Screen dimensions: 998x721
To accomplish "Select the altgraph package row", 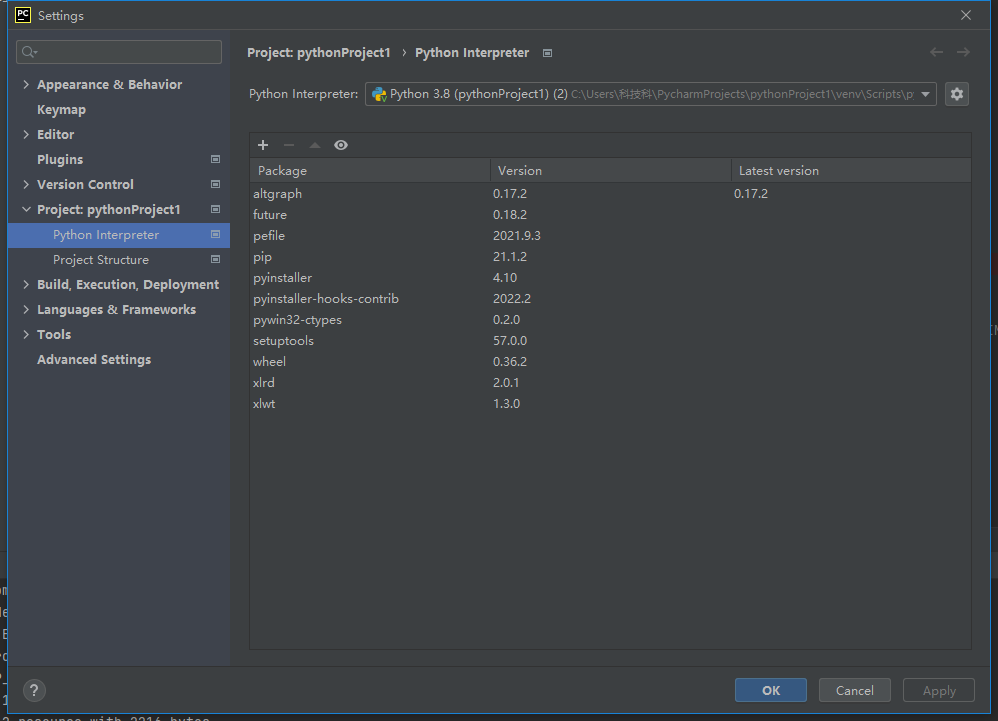I will (610, 193).
